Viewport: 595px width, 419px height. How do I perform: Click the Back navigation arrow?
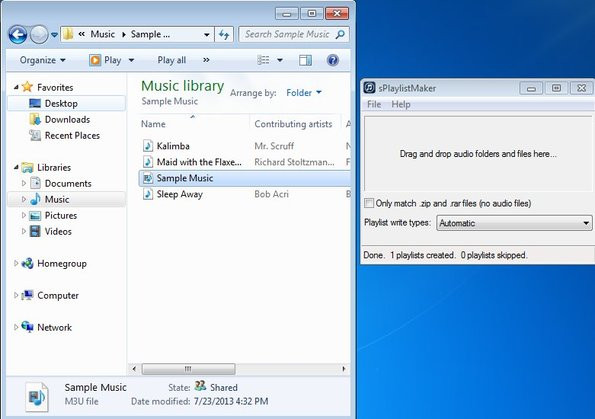click(17, 35)
